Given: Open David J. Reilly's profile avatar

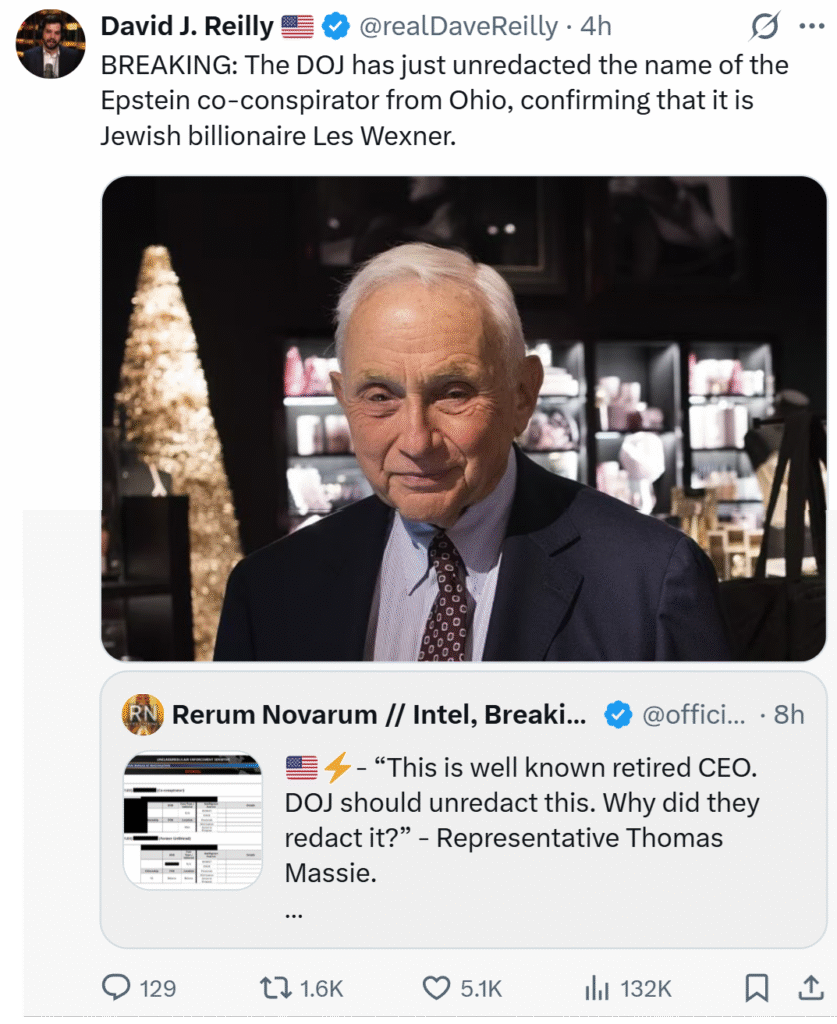Looking at the screenshot, I should tap(51, 45).
